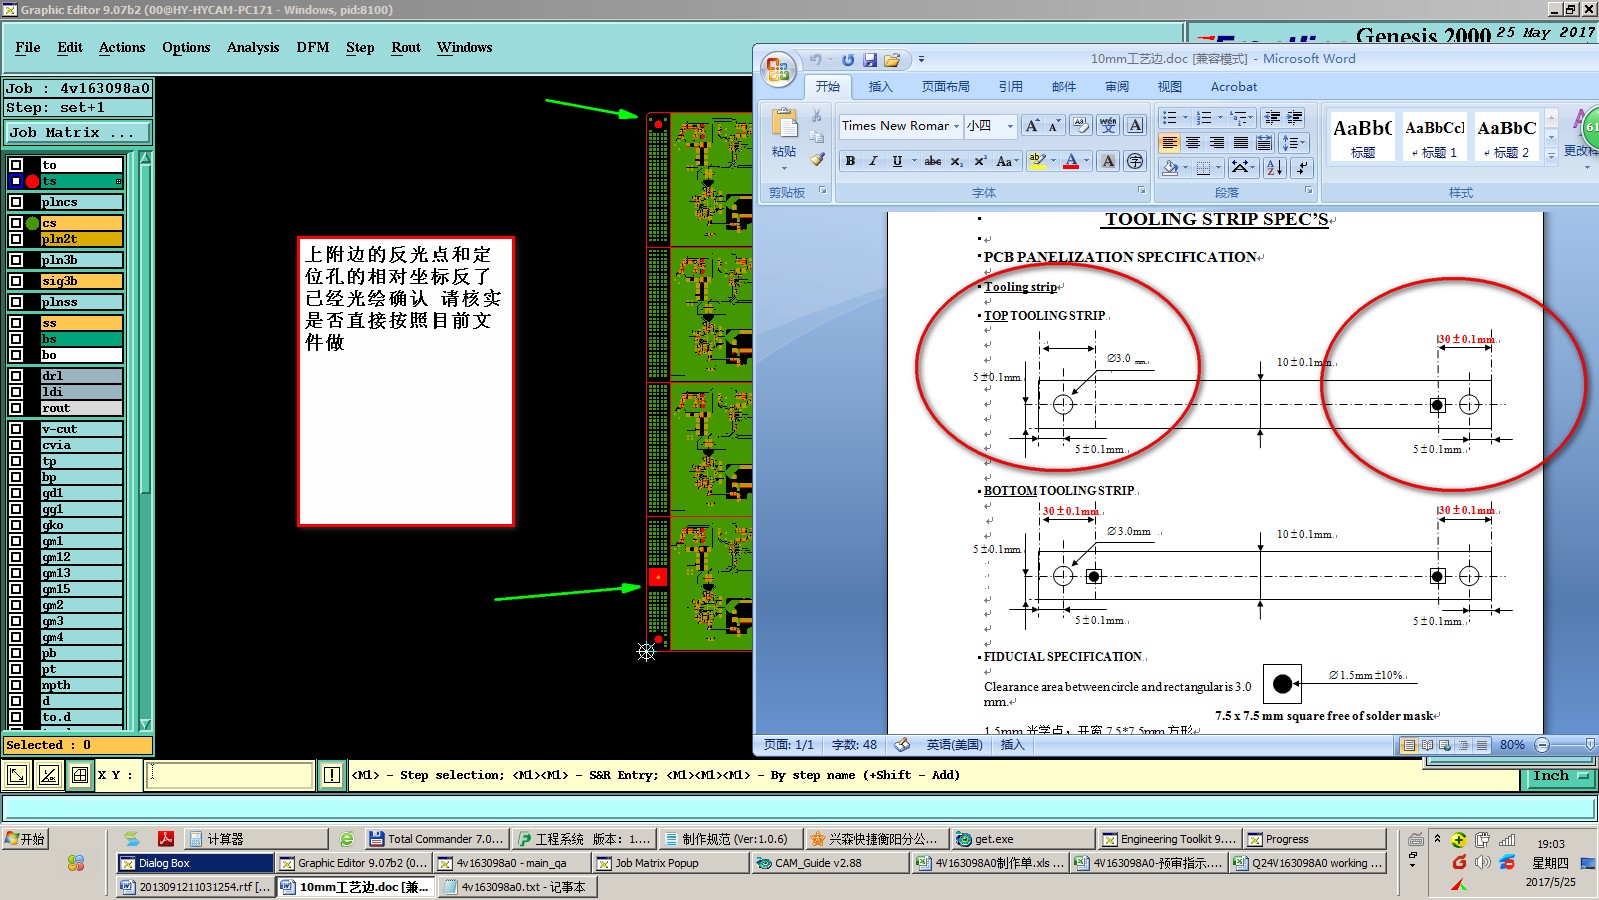
Task: Open Job Matrix Popup taskbar item
Action: (668, 863)
